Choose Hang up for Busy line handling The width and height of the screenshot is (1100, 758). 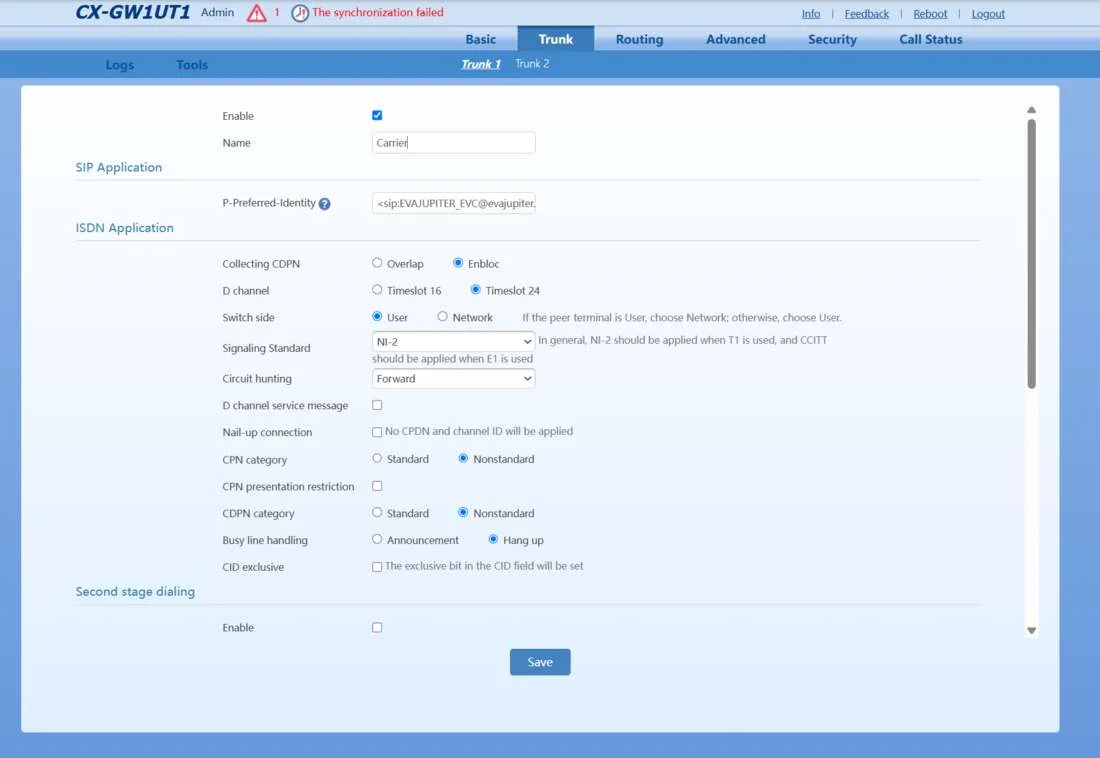(x=493, y=539)
